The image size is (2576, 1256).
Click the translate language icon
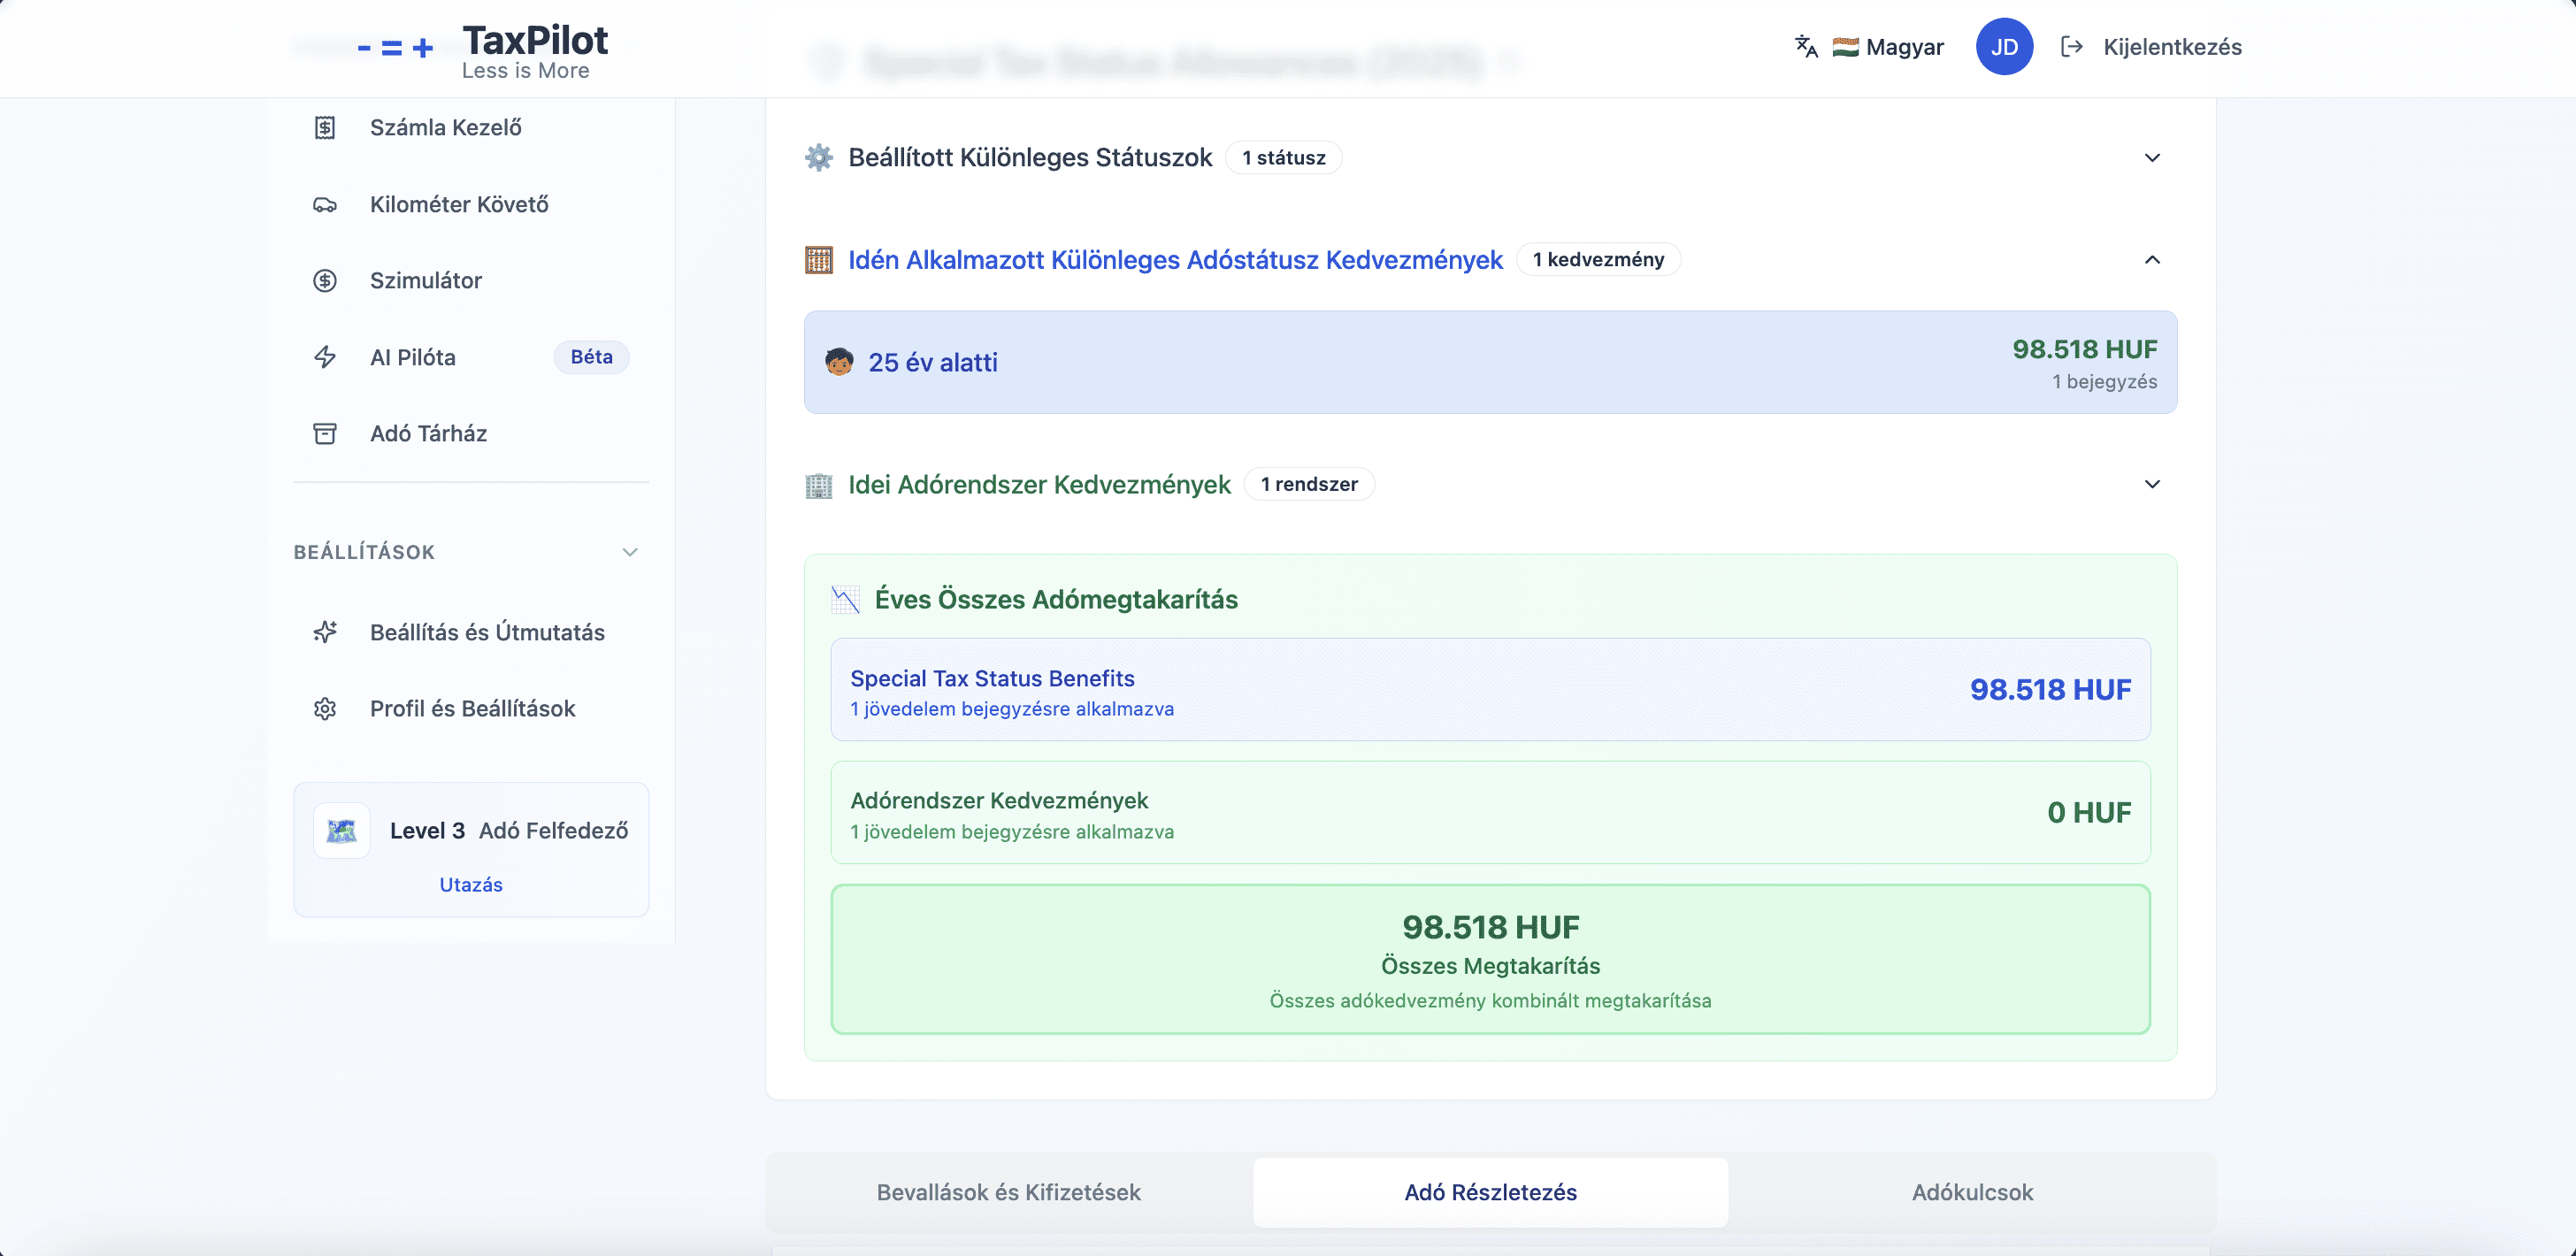(1806, 47)
